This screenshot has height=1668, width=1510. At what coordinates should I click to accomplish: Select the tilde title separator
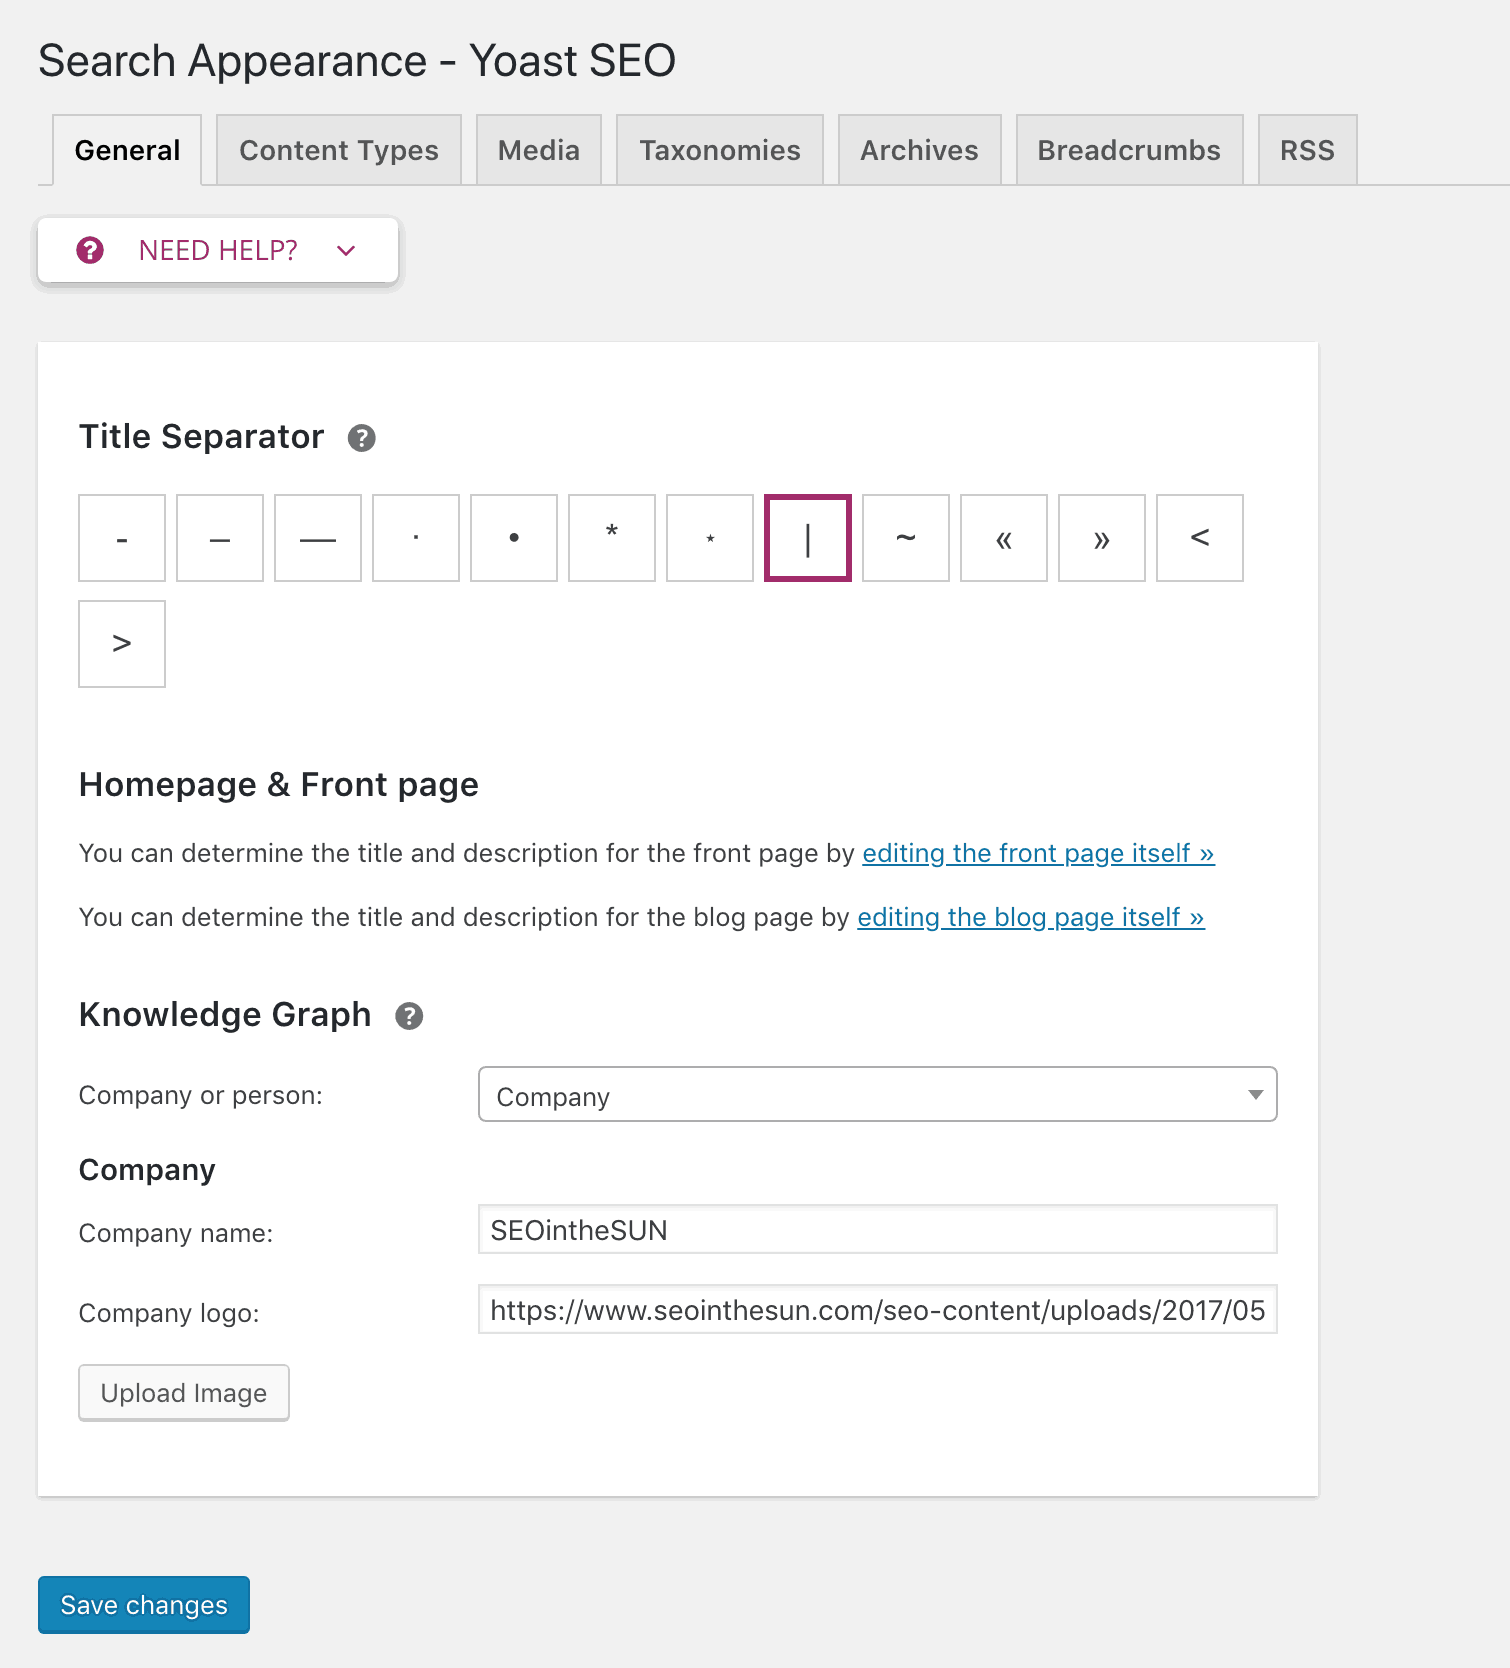click(x=906, y=538)
